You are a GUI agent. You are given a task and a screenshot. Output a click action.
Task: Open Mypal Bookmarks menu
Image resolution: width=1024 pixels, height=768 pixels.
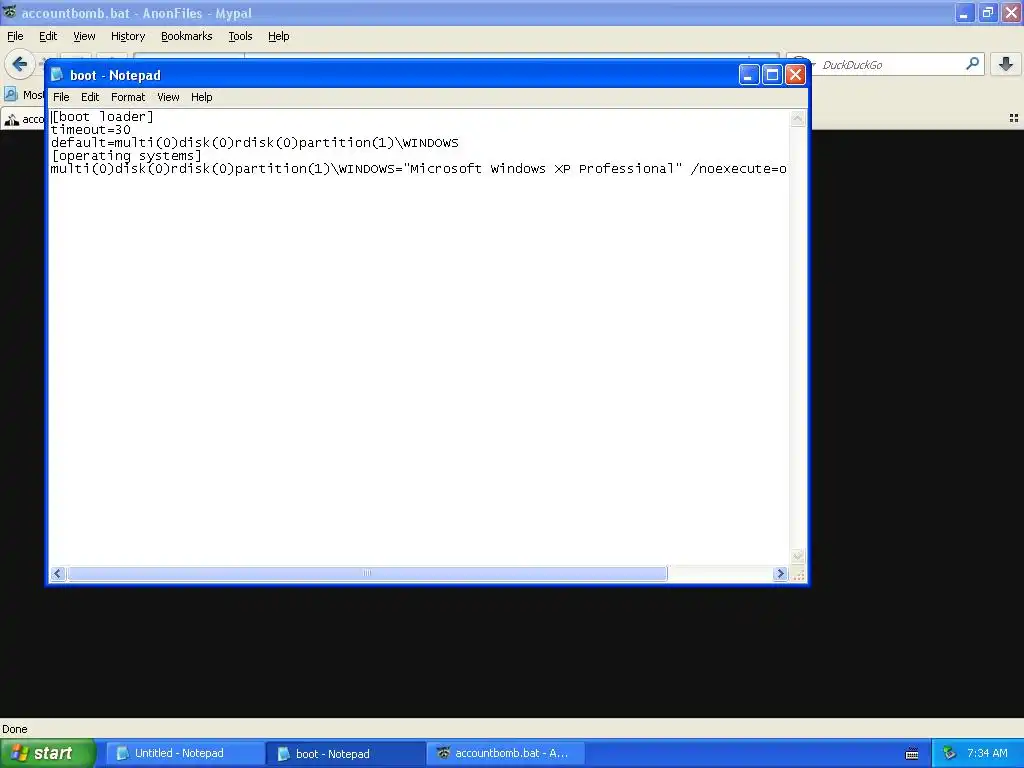tap(186, 36)
